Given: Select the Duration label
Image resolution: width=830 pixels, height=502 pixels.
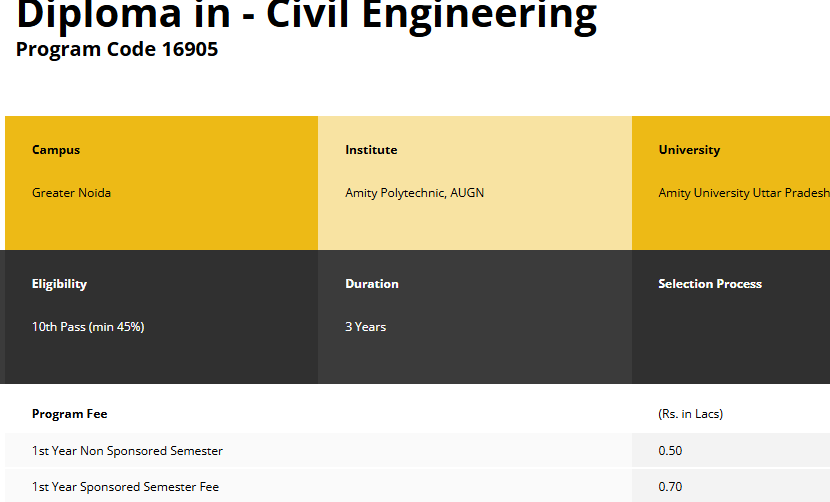Looking at the screenshot, I should pos(372,284).
